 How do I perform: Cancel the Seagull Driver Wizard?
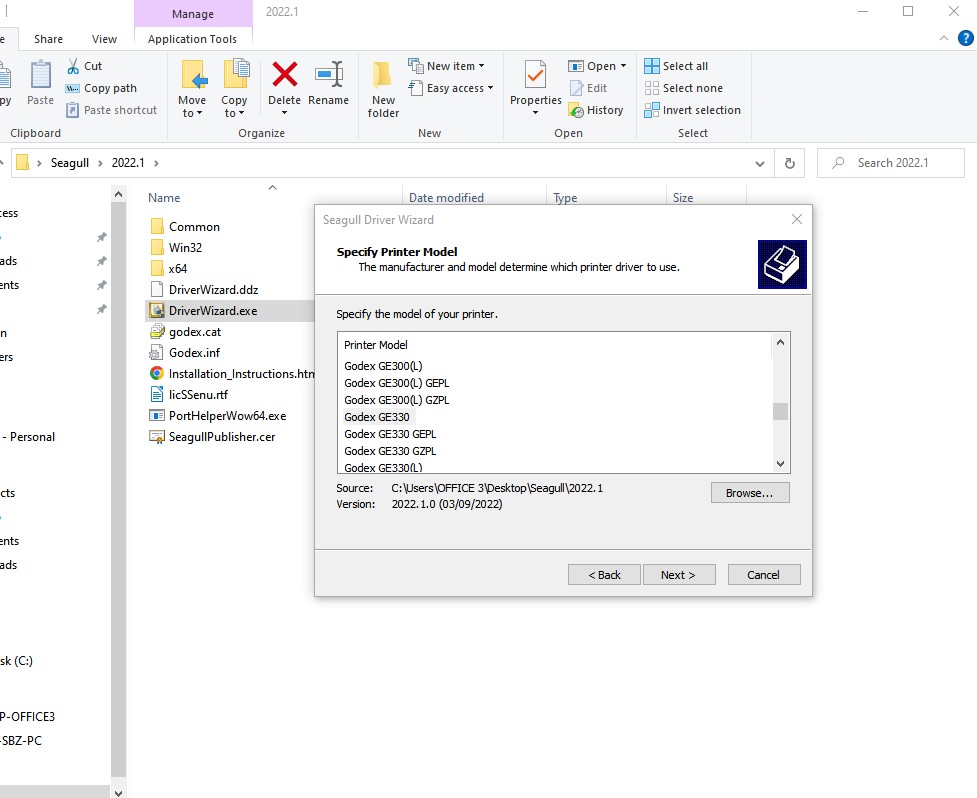click(x=764, y=575)
